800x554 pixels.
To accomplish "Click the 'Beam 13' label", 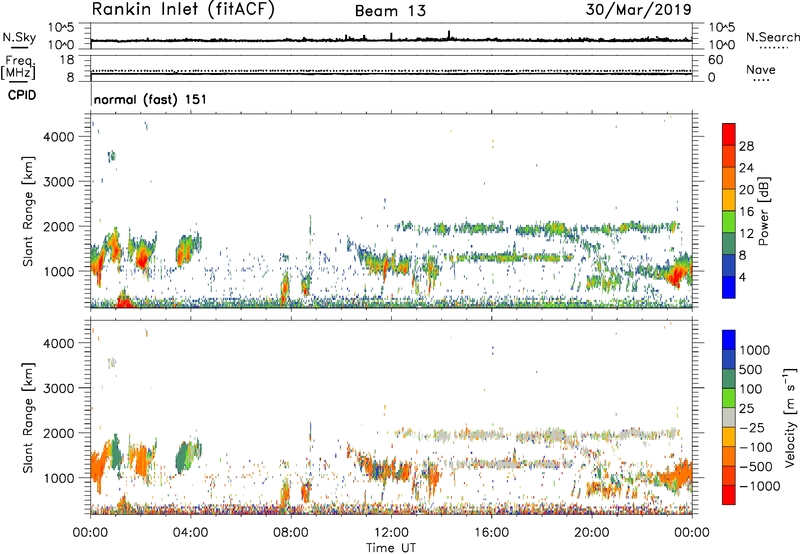I will click(x=390, y=11).
